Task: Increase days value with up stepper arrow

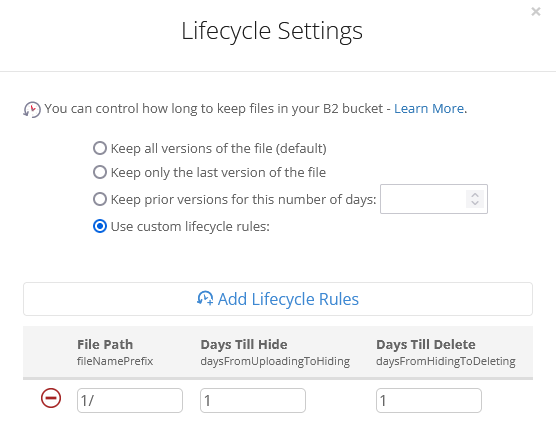Action: click(x=475, y=195)
